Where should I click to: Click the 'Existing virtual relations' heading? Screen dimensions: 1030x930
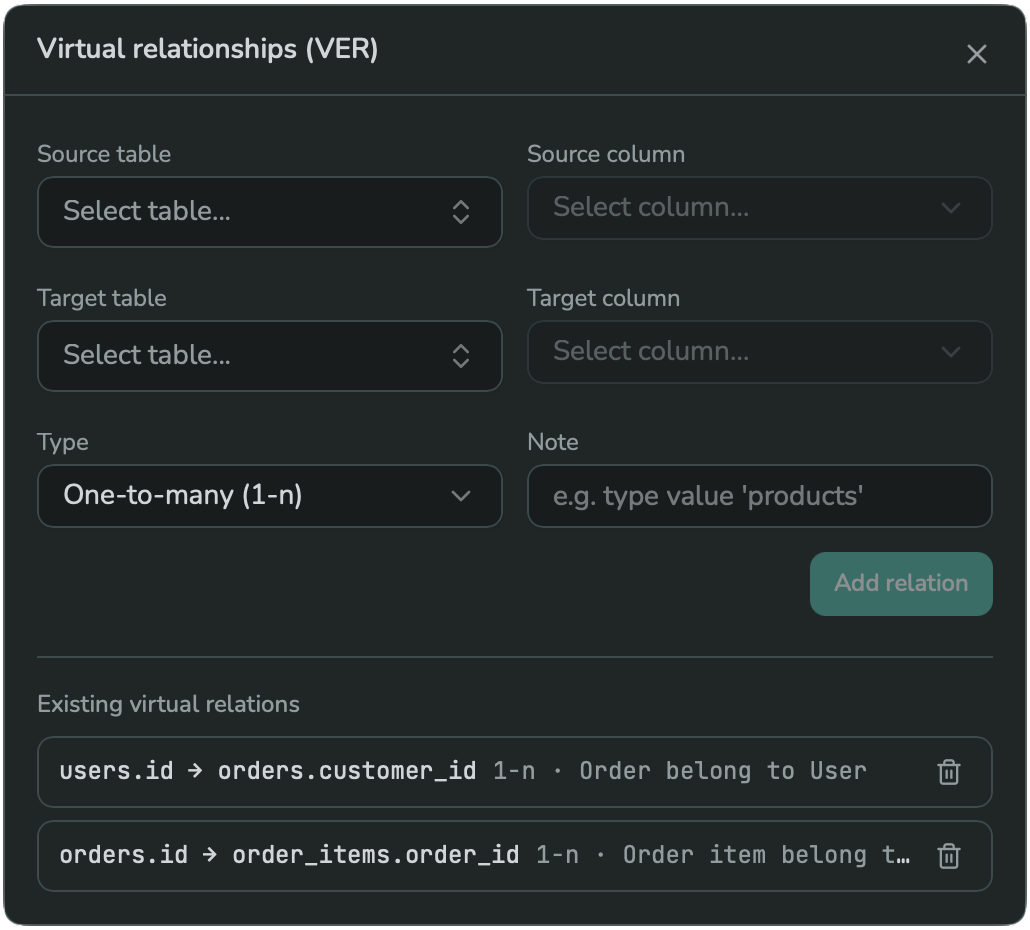tap(168, 704)
